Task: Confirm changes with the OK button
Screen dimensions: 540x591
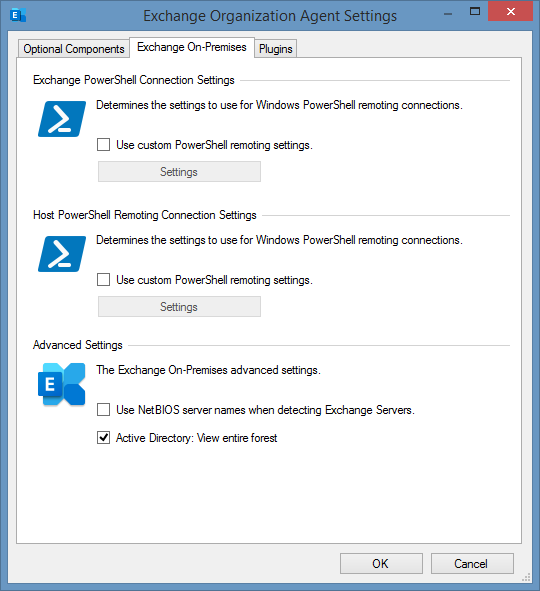Action: (x=381, y=563)
